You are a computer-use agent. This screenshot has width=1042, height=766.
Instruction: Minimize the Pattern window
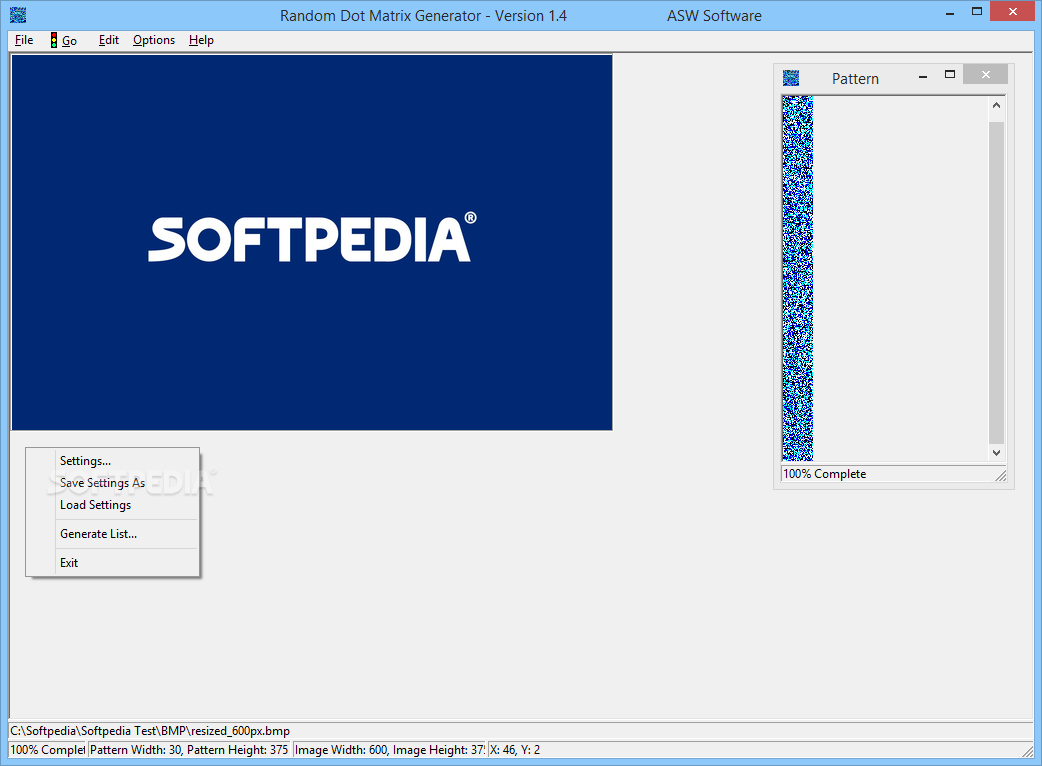[x=922, y=76]
